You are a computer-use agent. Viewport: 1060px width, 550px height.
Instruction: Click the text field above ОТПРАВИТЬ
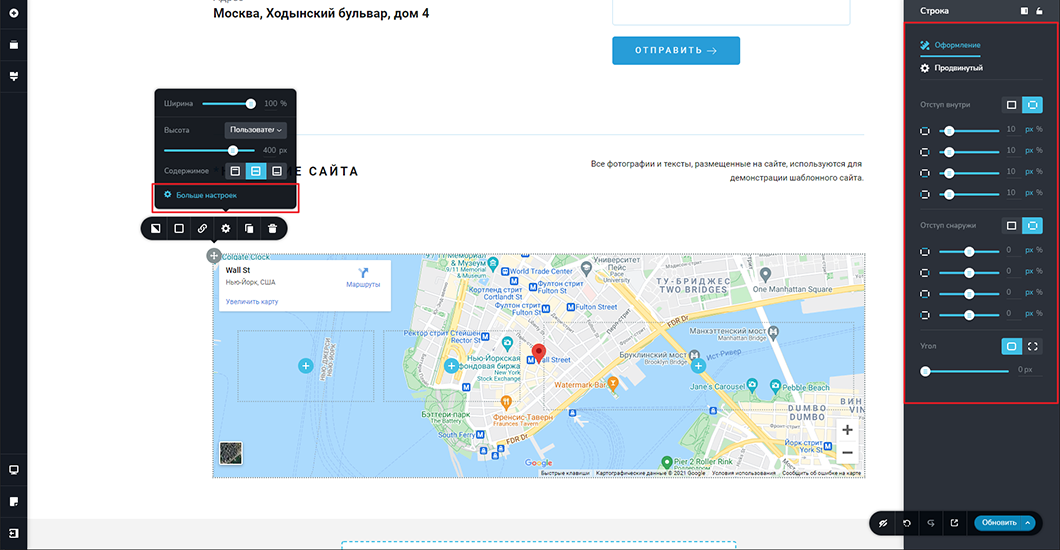(x=731, y=12)
